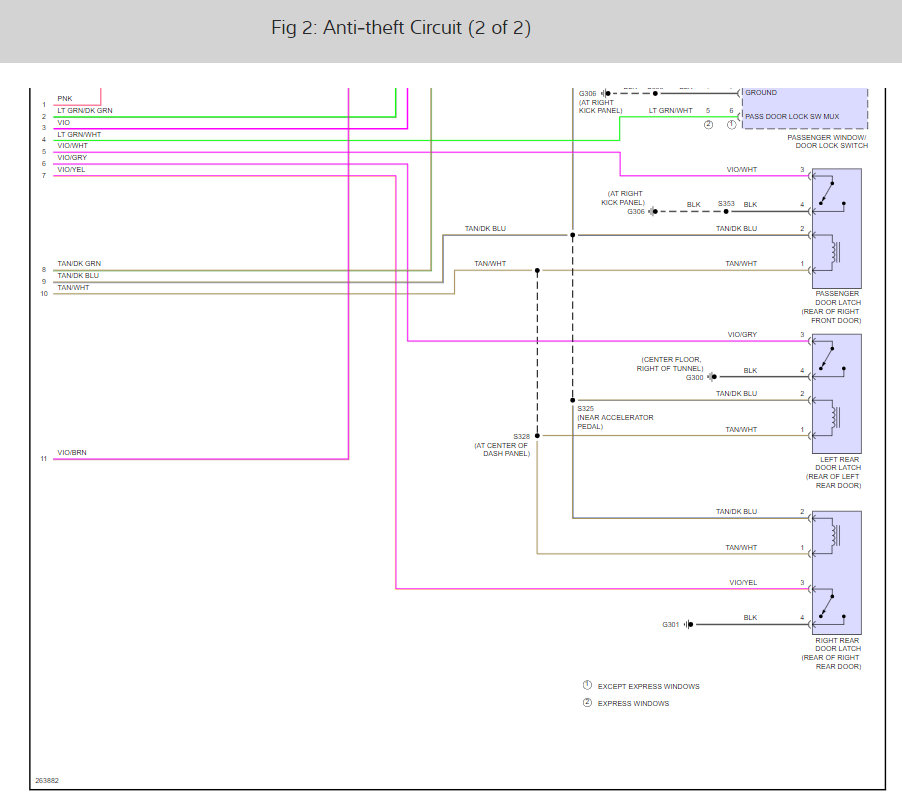Image resolution: width=902 pixels, height=810 pixels.
Task: Click the switch symbol in Right Rear Door Latch
Action: point(830,607)
